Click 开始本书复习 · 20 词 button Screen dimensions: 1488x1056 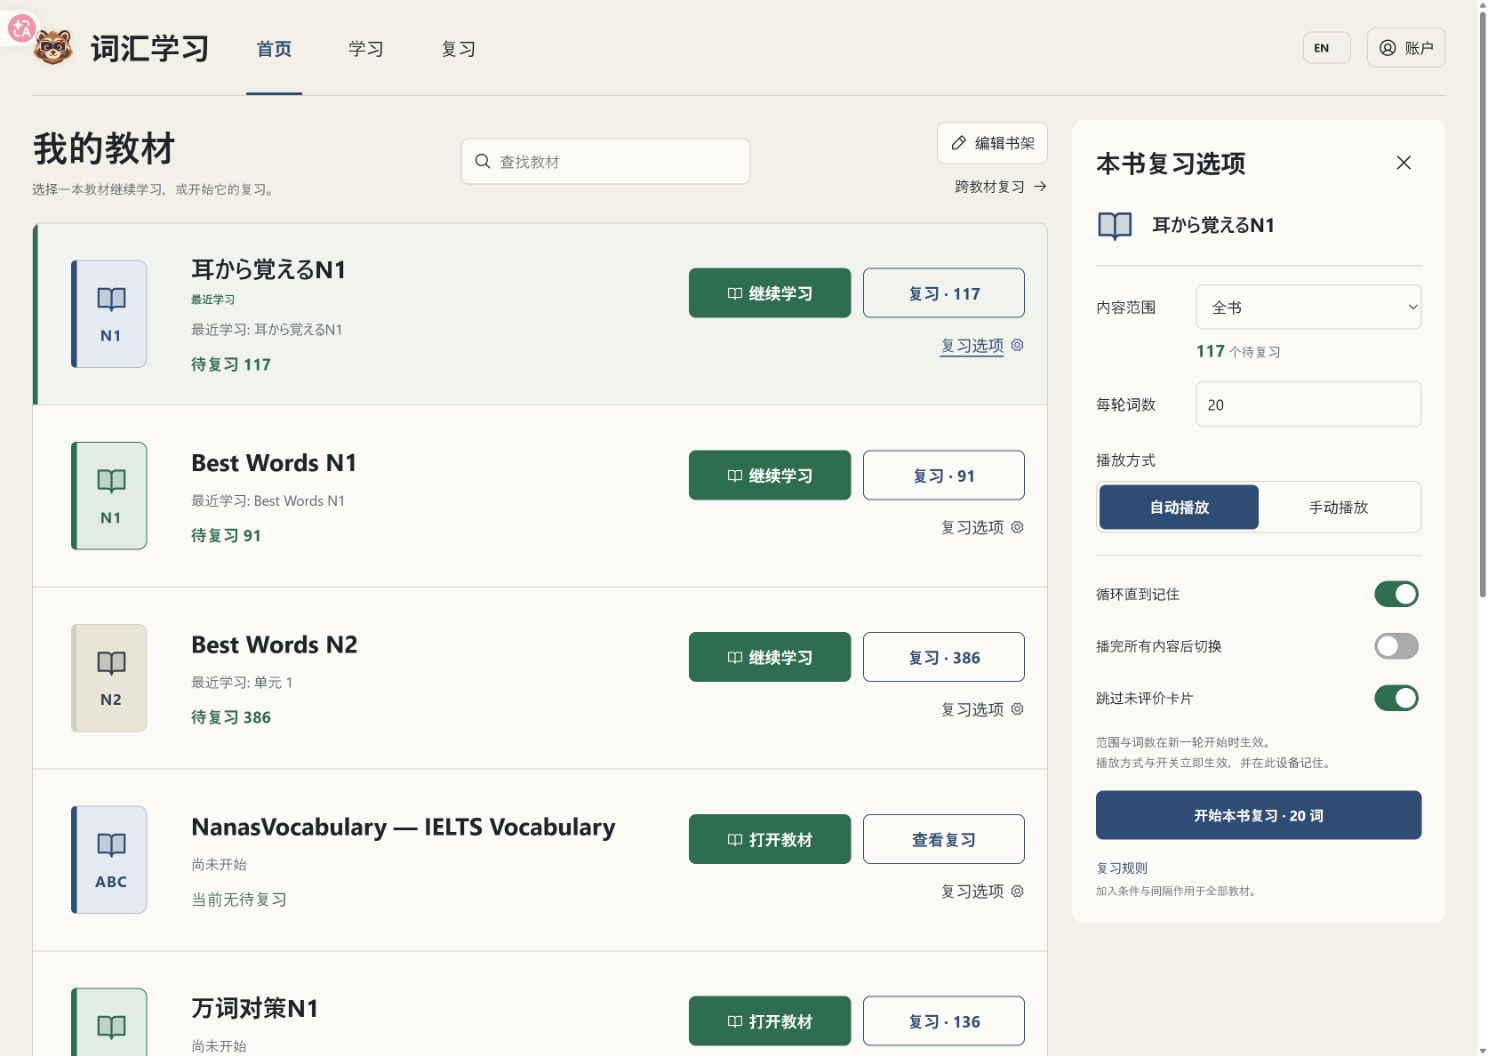[1258, 815]
